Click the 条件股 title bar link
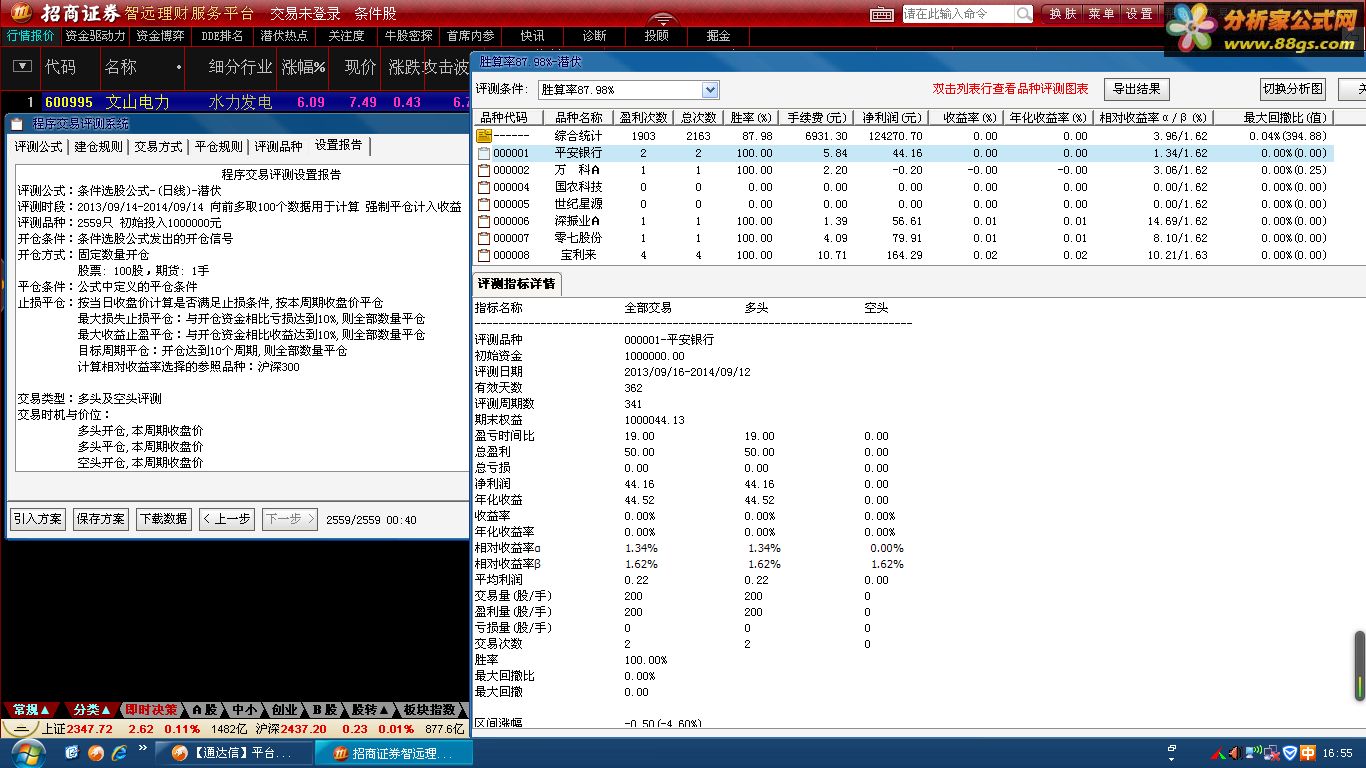The height and width of the screenshot is (768, 1366). [x=375, y=14]
